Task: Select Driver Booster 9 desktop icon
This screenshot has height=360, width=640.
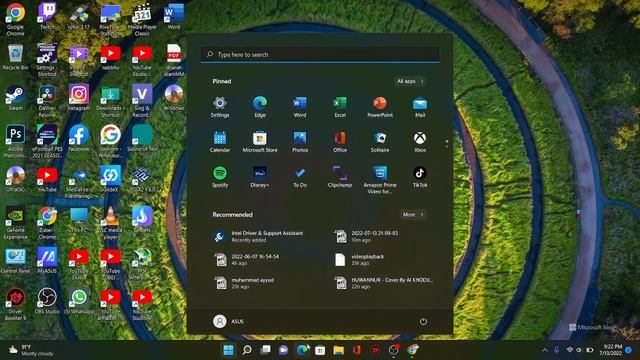Action: (15, 304)
